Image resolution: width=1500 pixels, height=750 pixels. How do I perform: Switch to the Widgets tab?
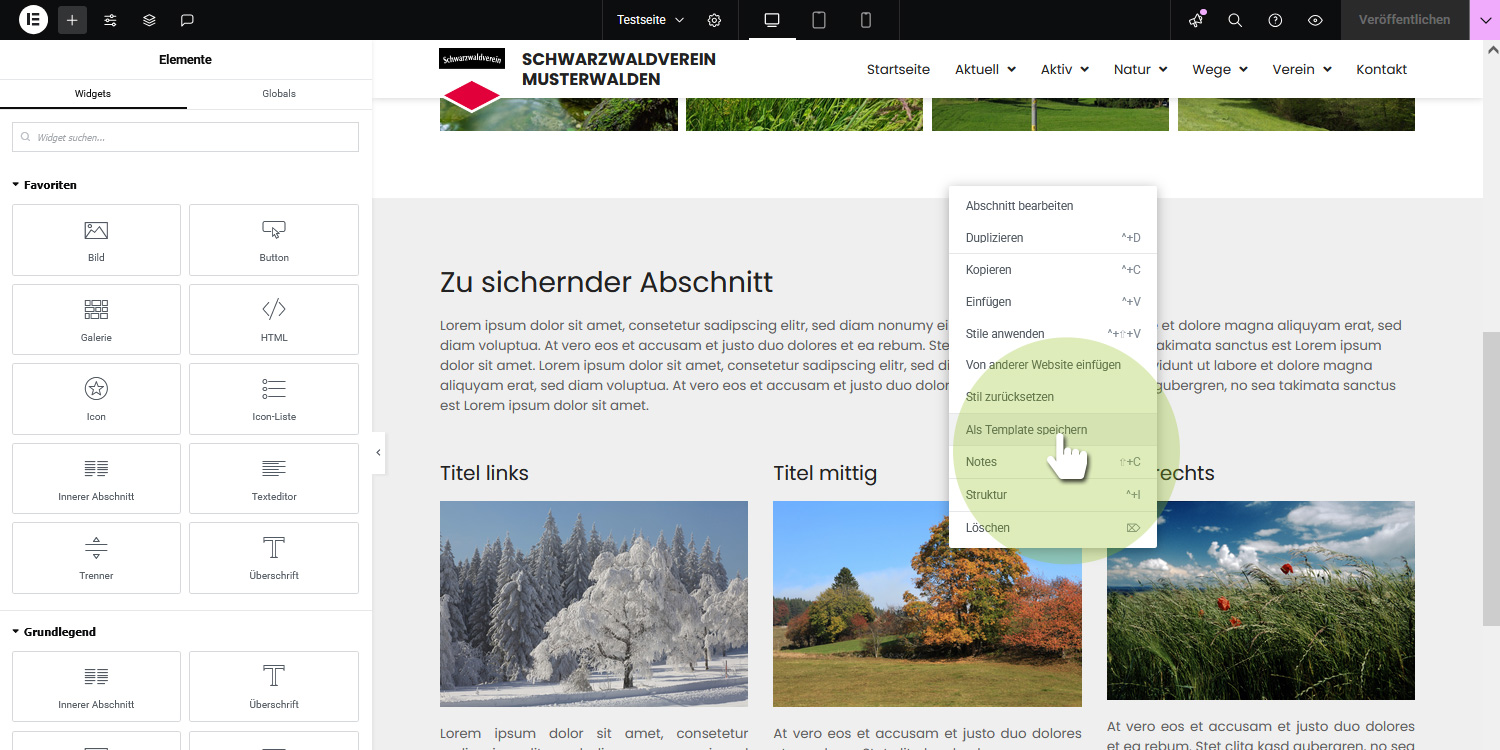(93, 94)
